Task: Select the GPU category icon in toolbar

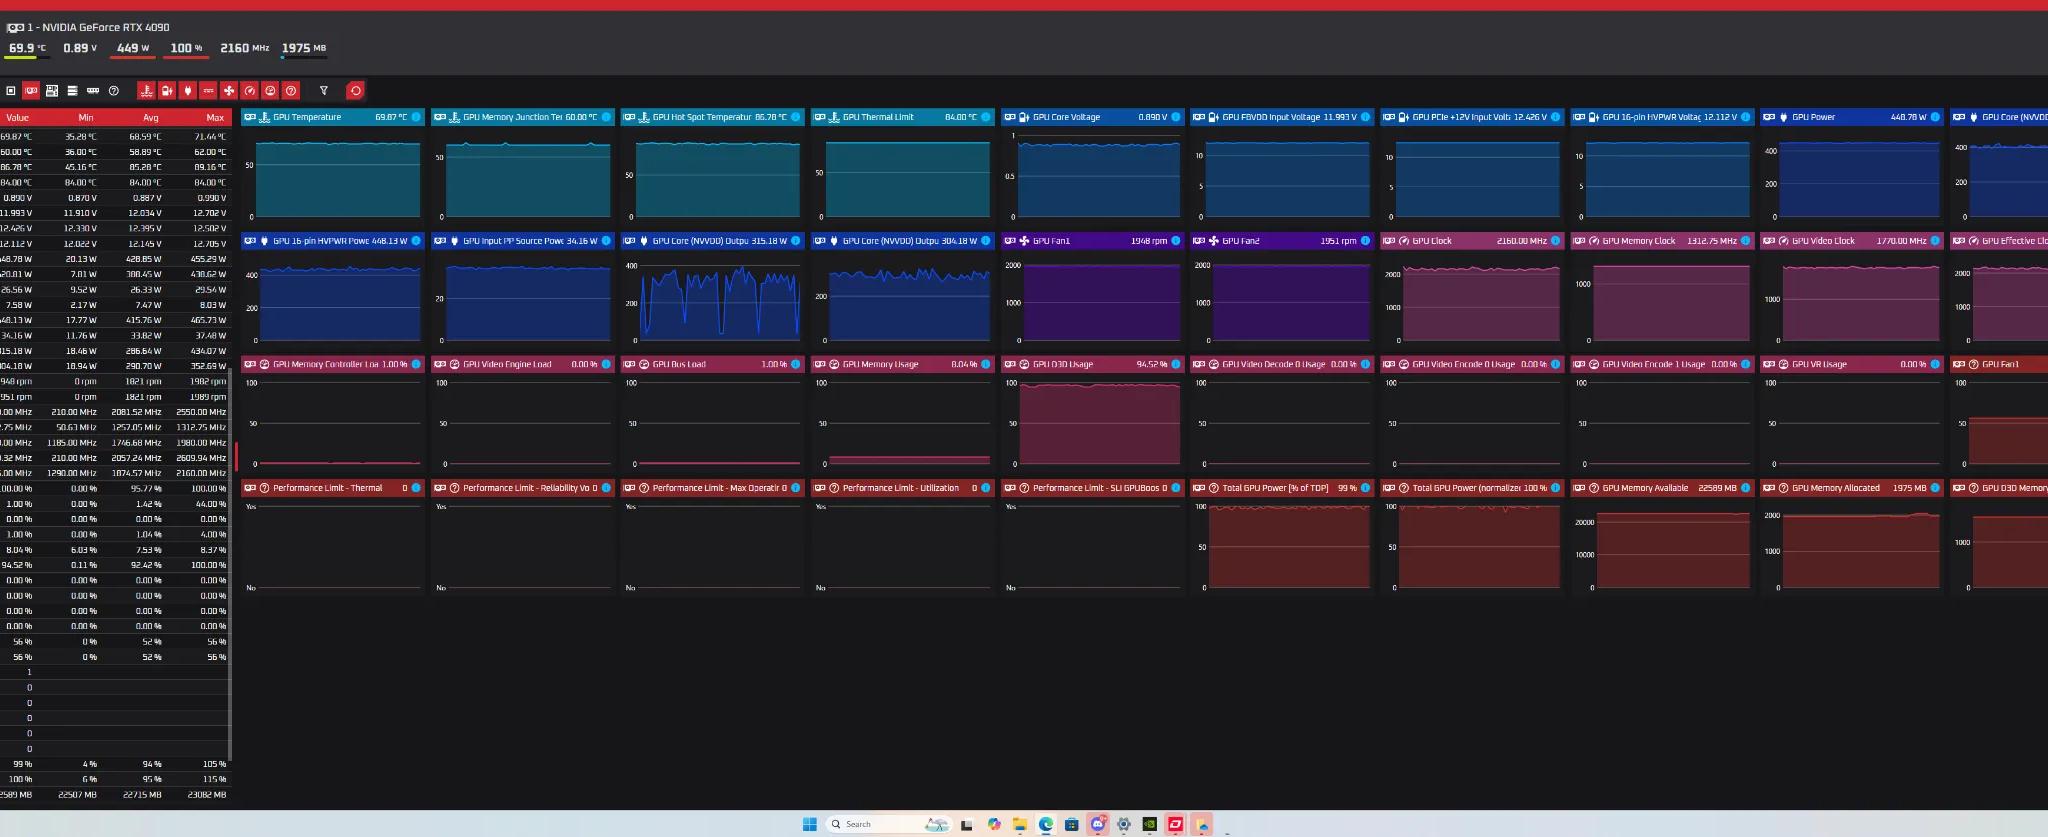Action: 31,91
